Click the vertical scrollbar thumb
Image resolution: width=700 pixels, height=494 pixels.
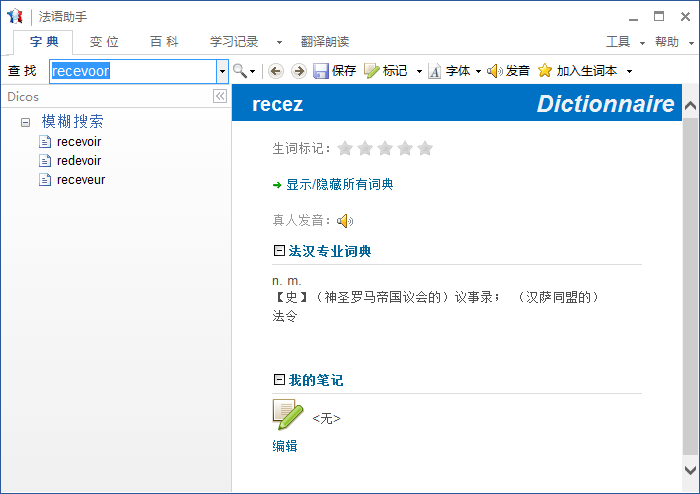coord(691,287)
